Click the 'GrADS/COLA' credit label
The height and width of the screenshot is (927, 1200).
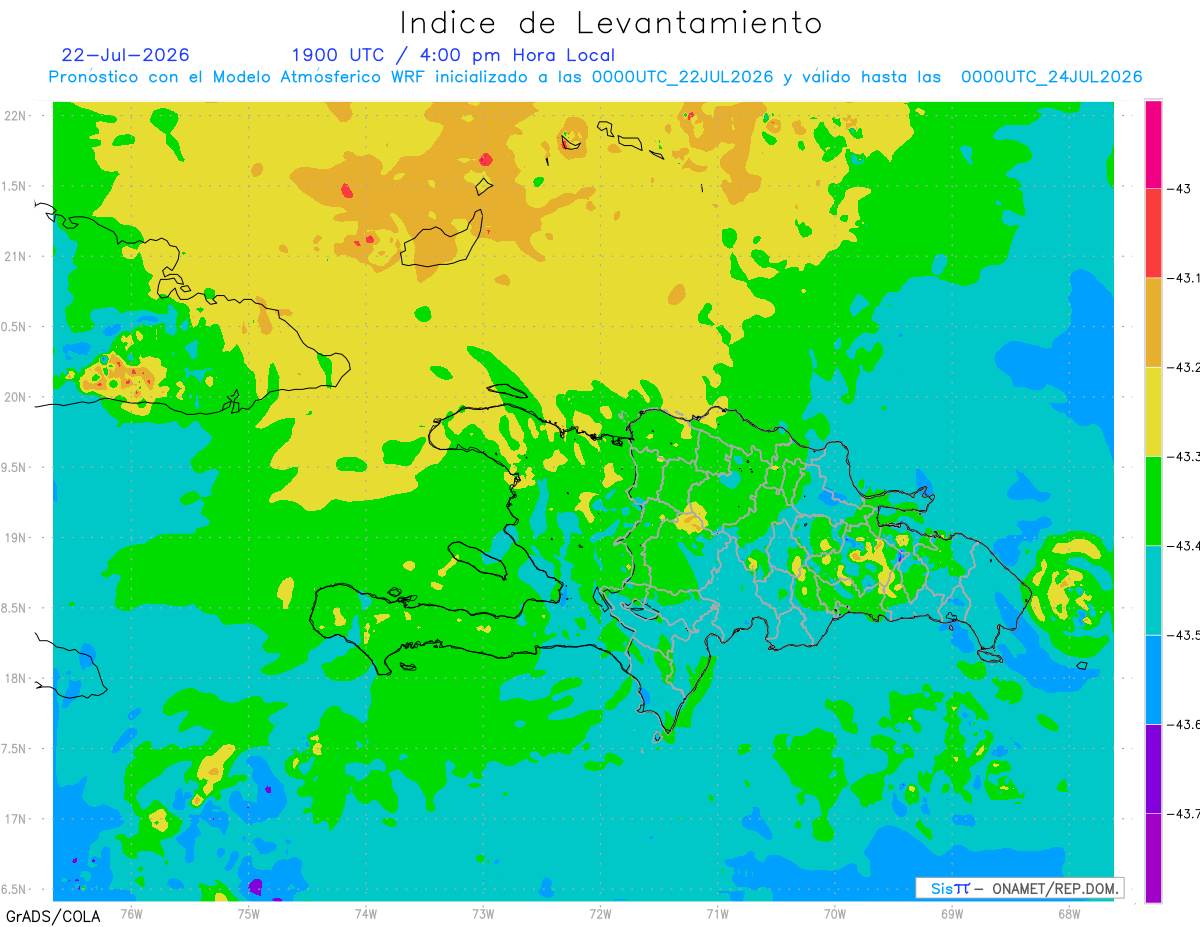tap(53, 916)
